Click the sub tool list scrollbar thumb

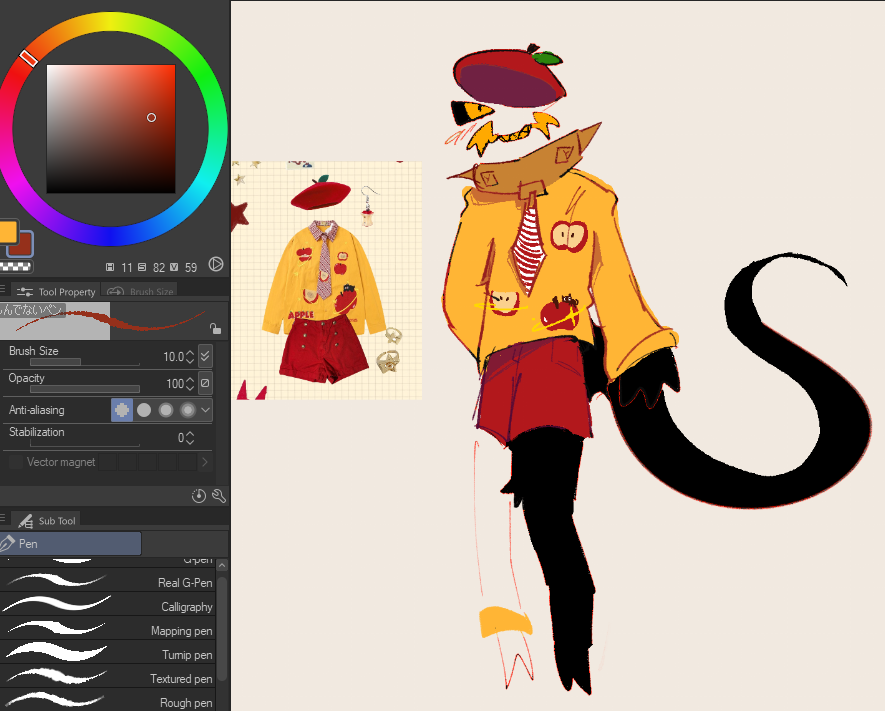[222, 628]
